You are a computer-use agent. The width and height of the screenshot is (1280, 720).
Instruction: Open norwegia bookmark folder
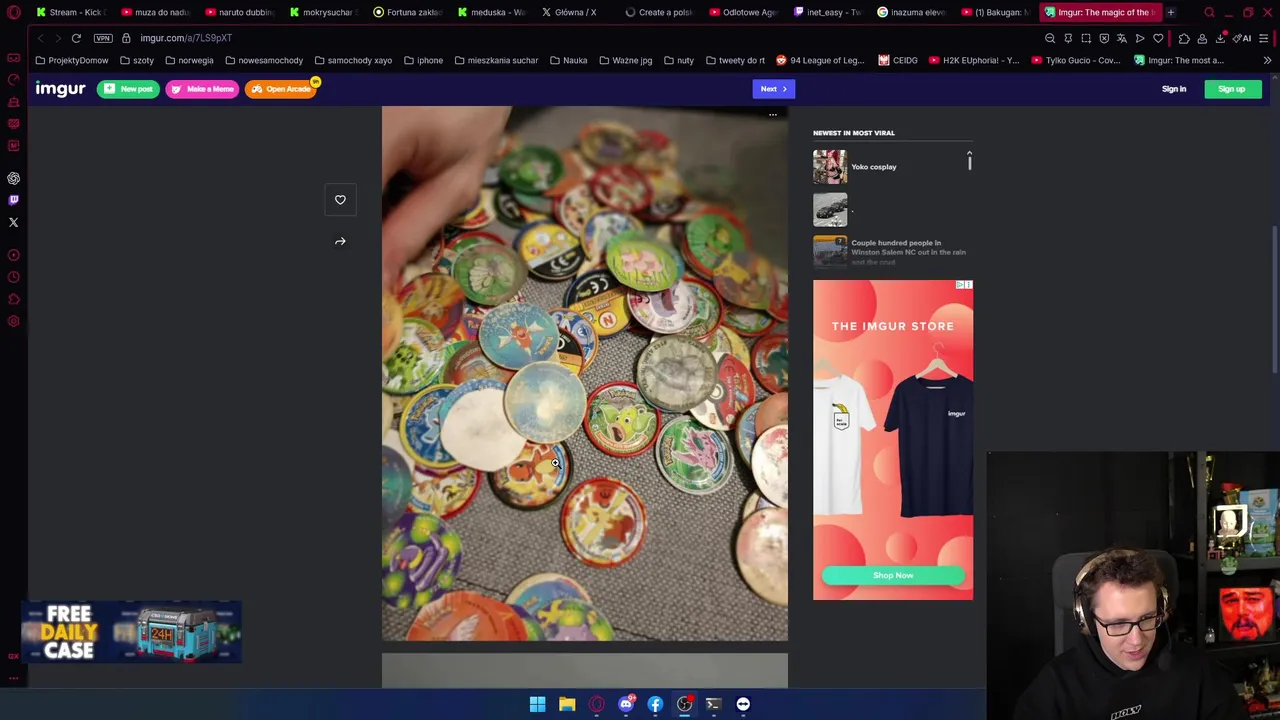(189, 60)
